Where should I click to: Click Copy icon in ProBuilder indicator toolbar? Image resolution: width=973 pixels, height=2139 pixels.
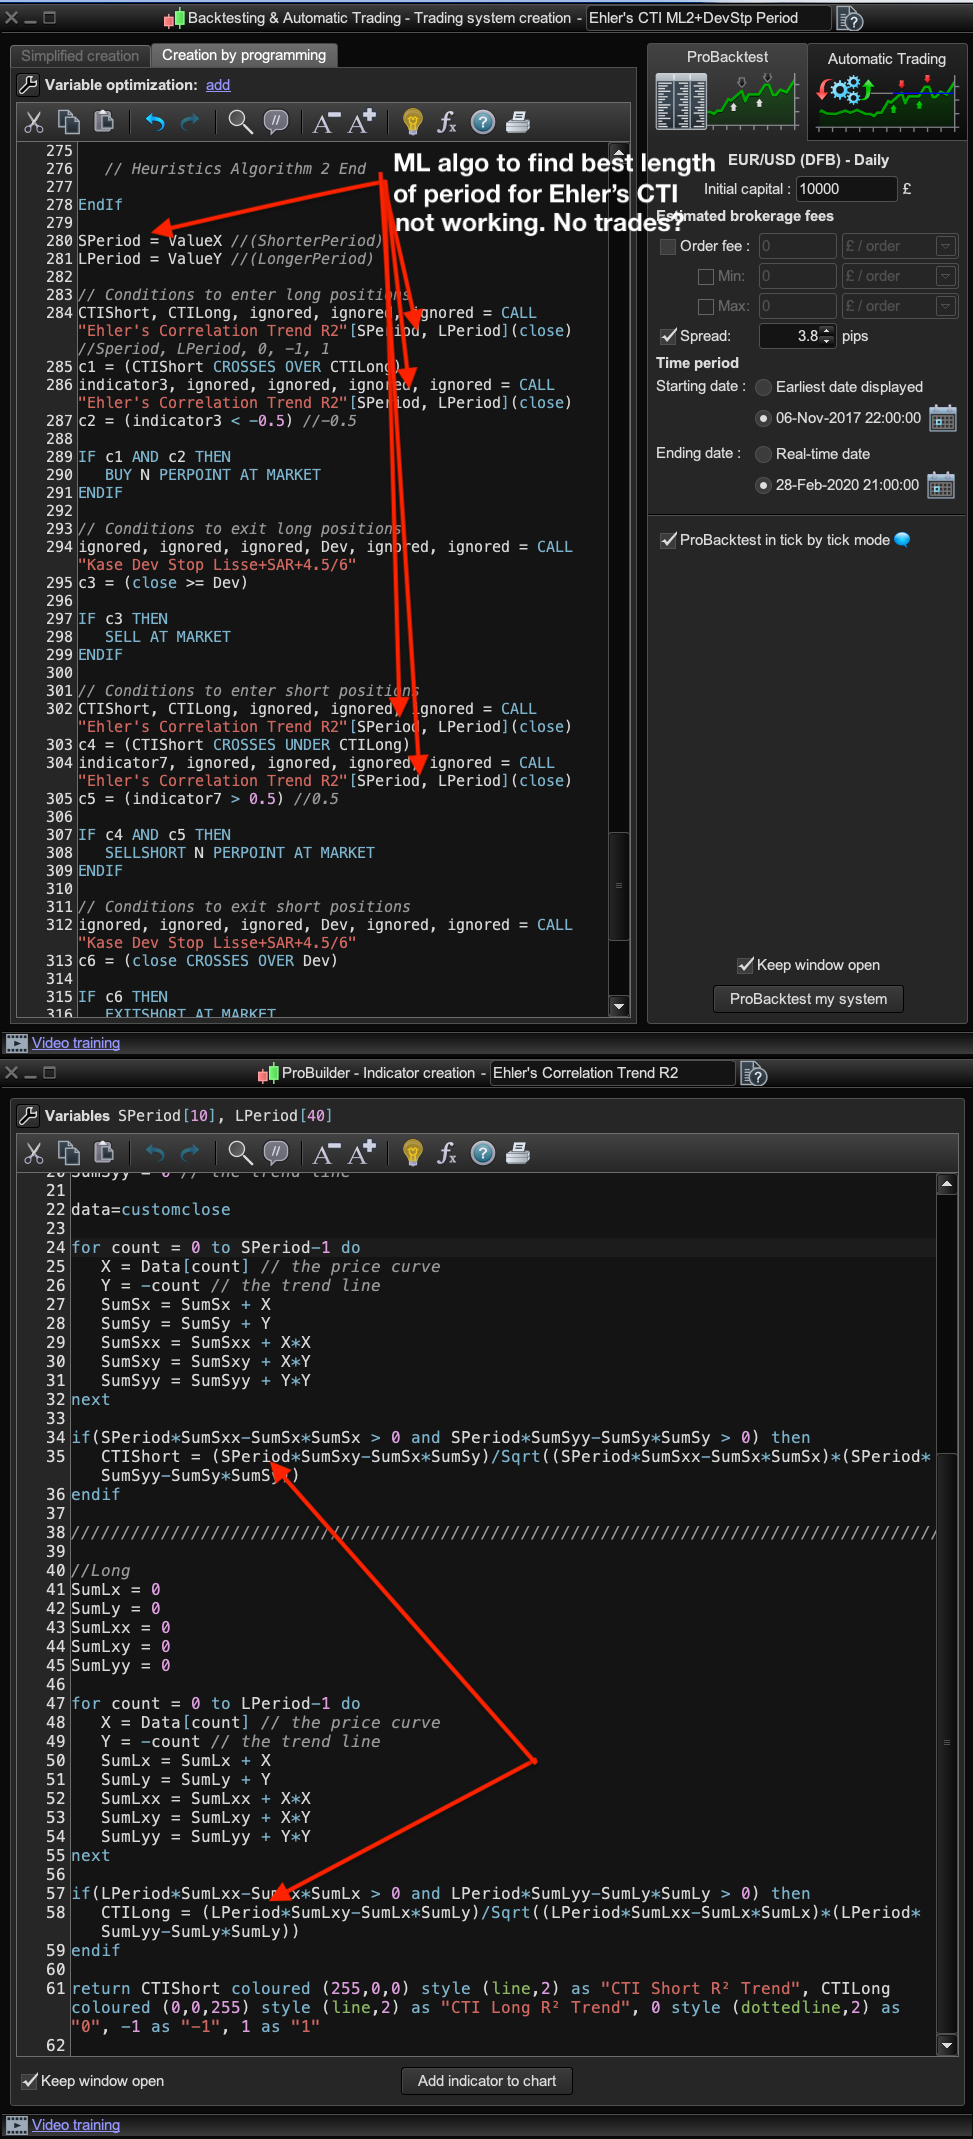pyautogui.click(x=69, y=1153)
